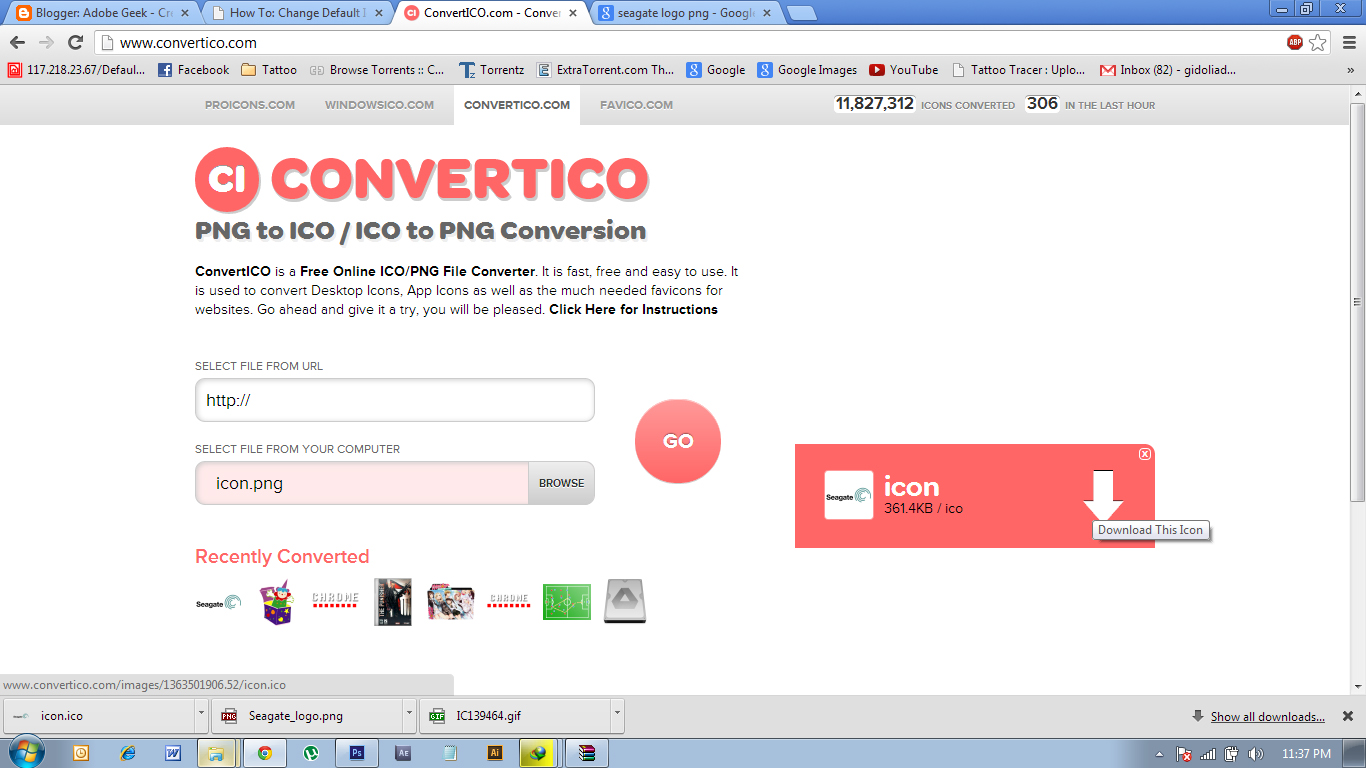Open the anime folder icon in Recently Converted
1366x768 pixels.
coord(450,602)
